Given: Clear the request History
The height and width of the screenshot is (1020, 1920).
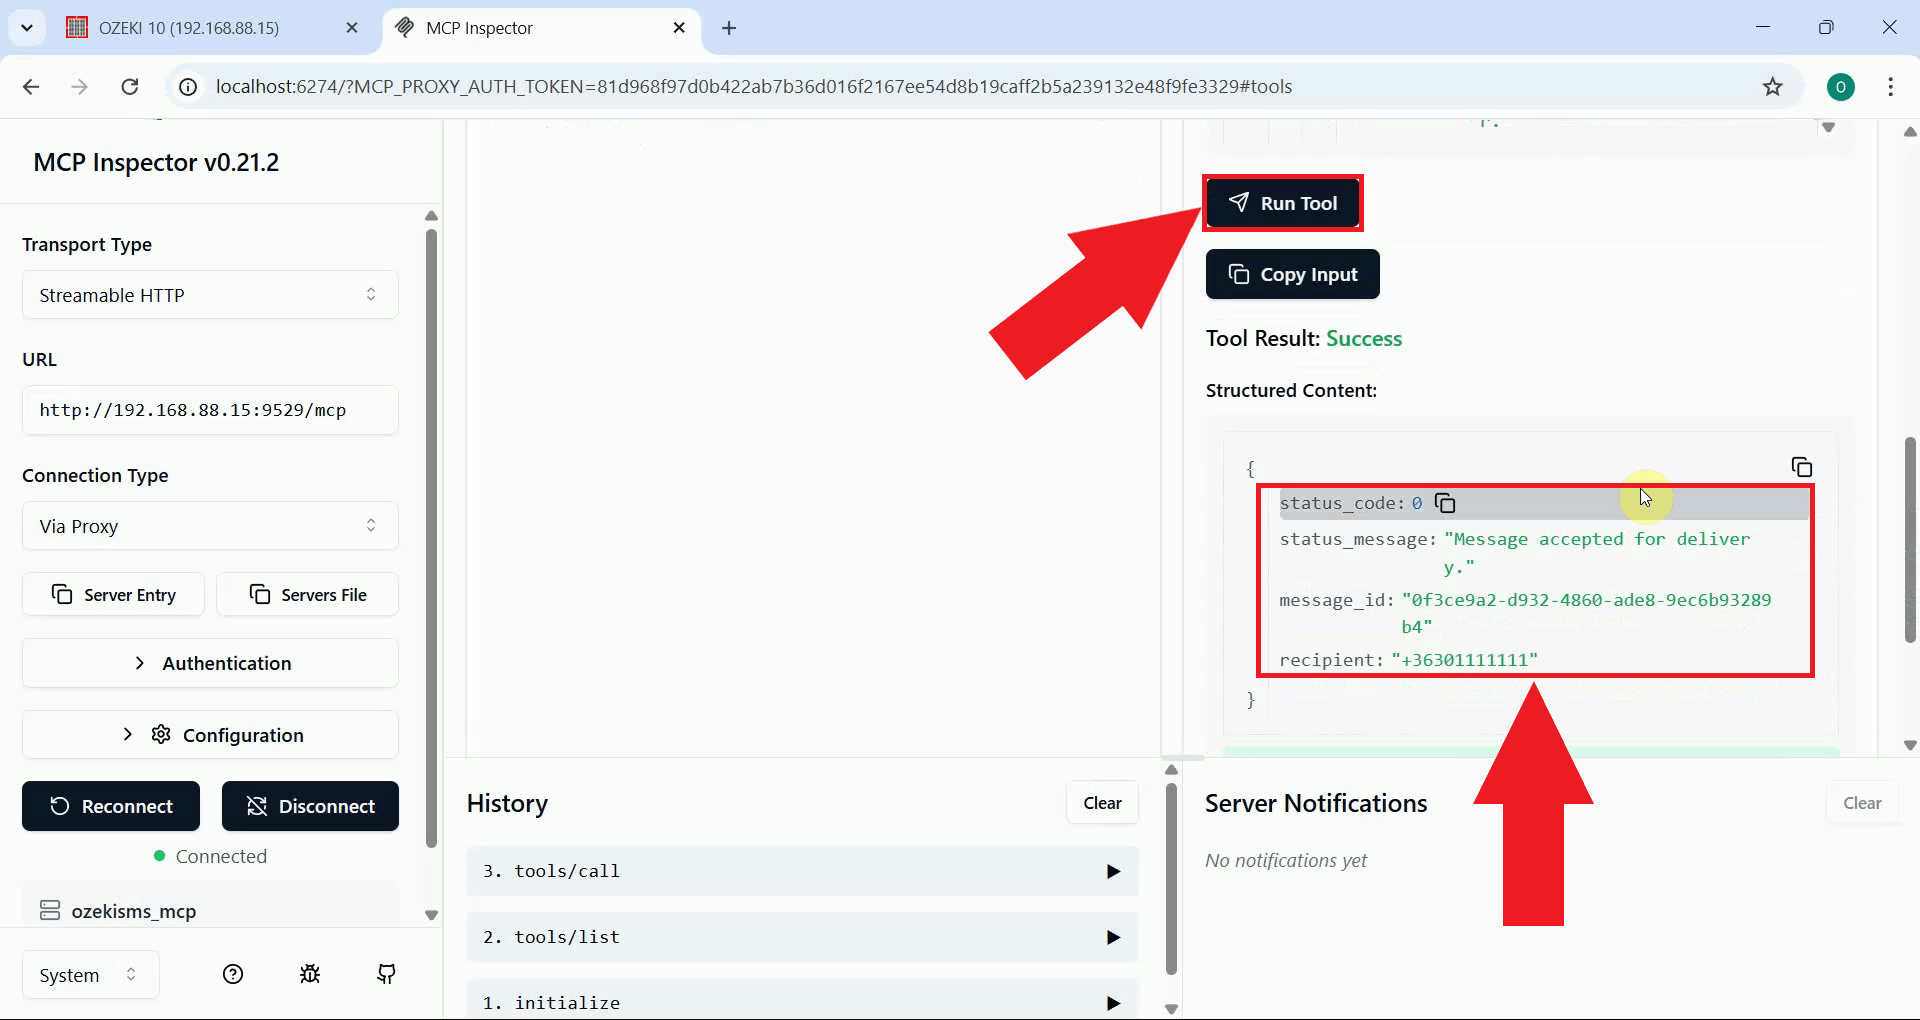Looking at the screenshot, I should (x=1101, y=802).
